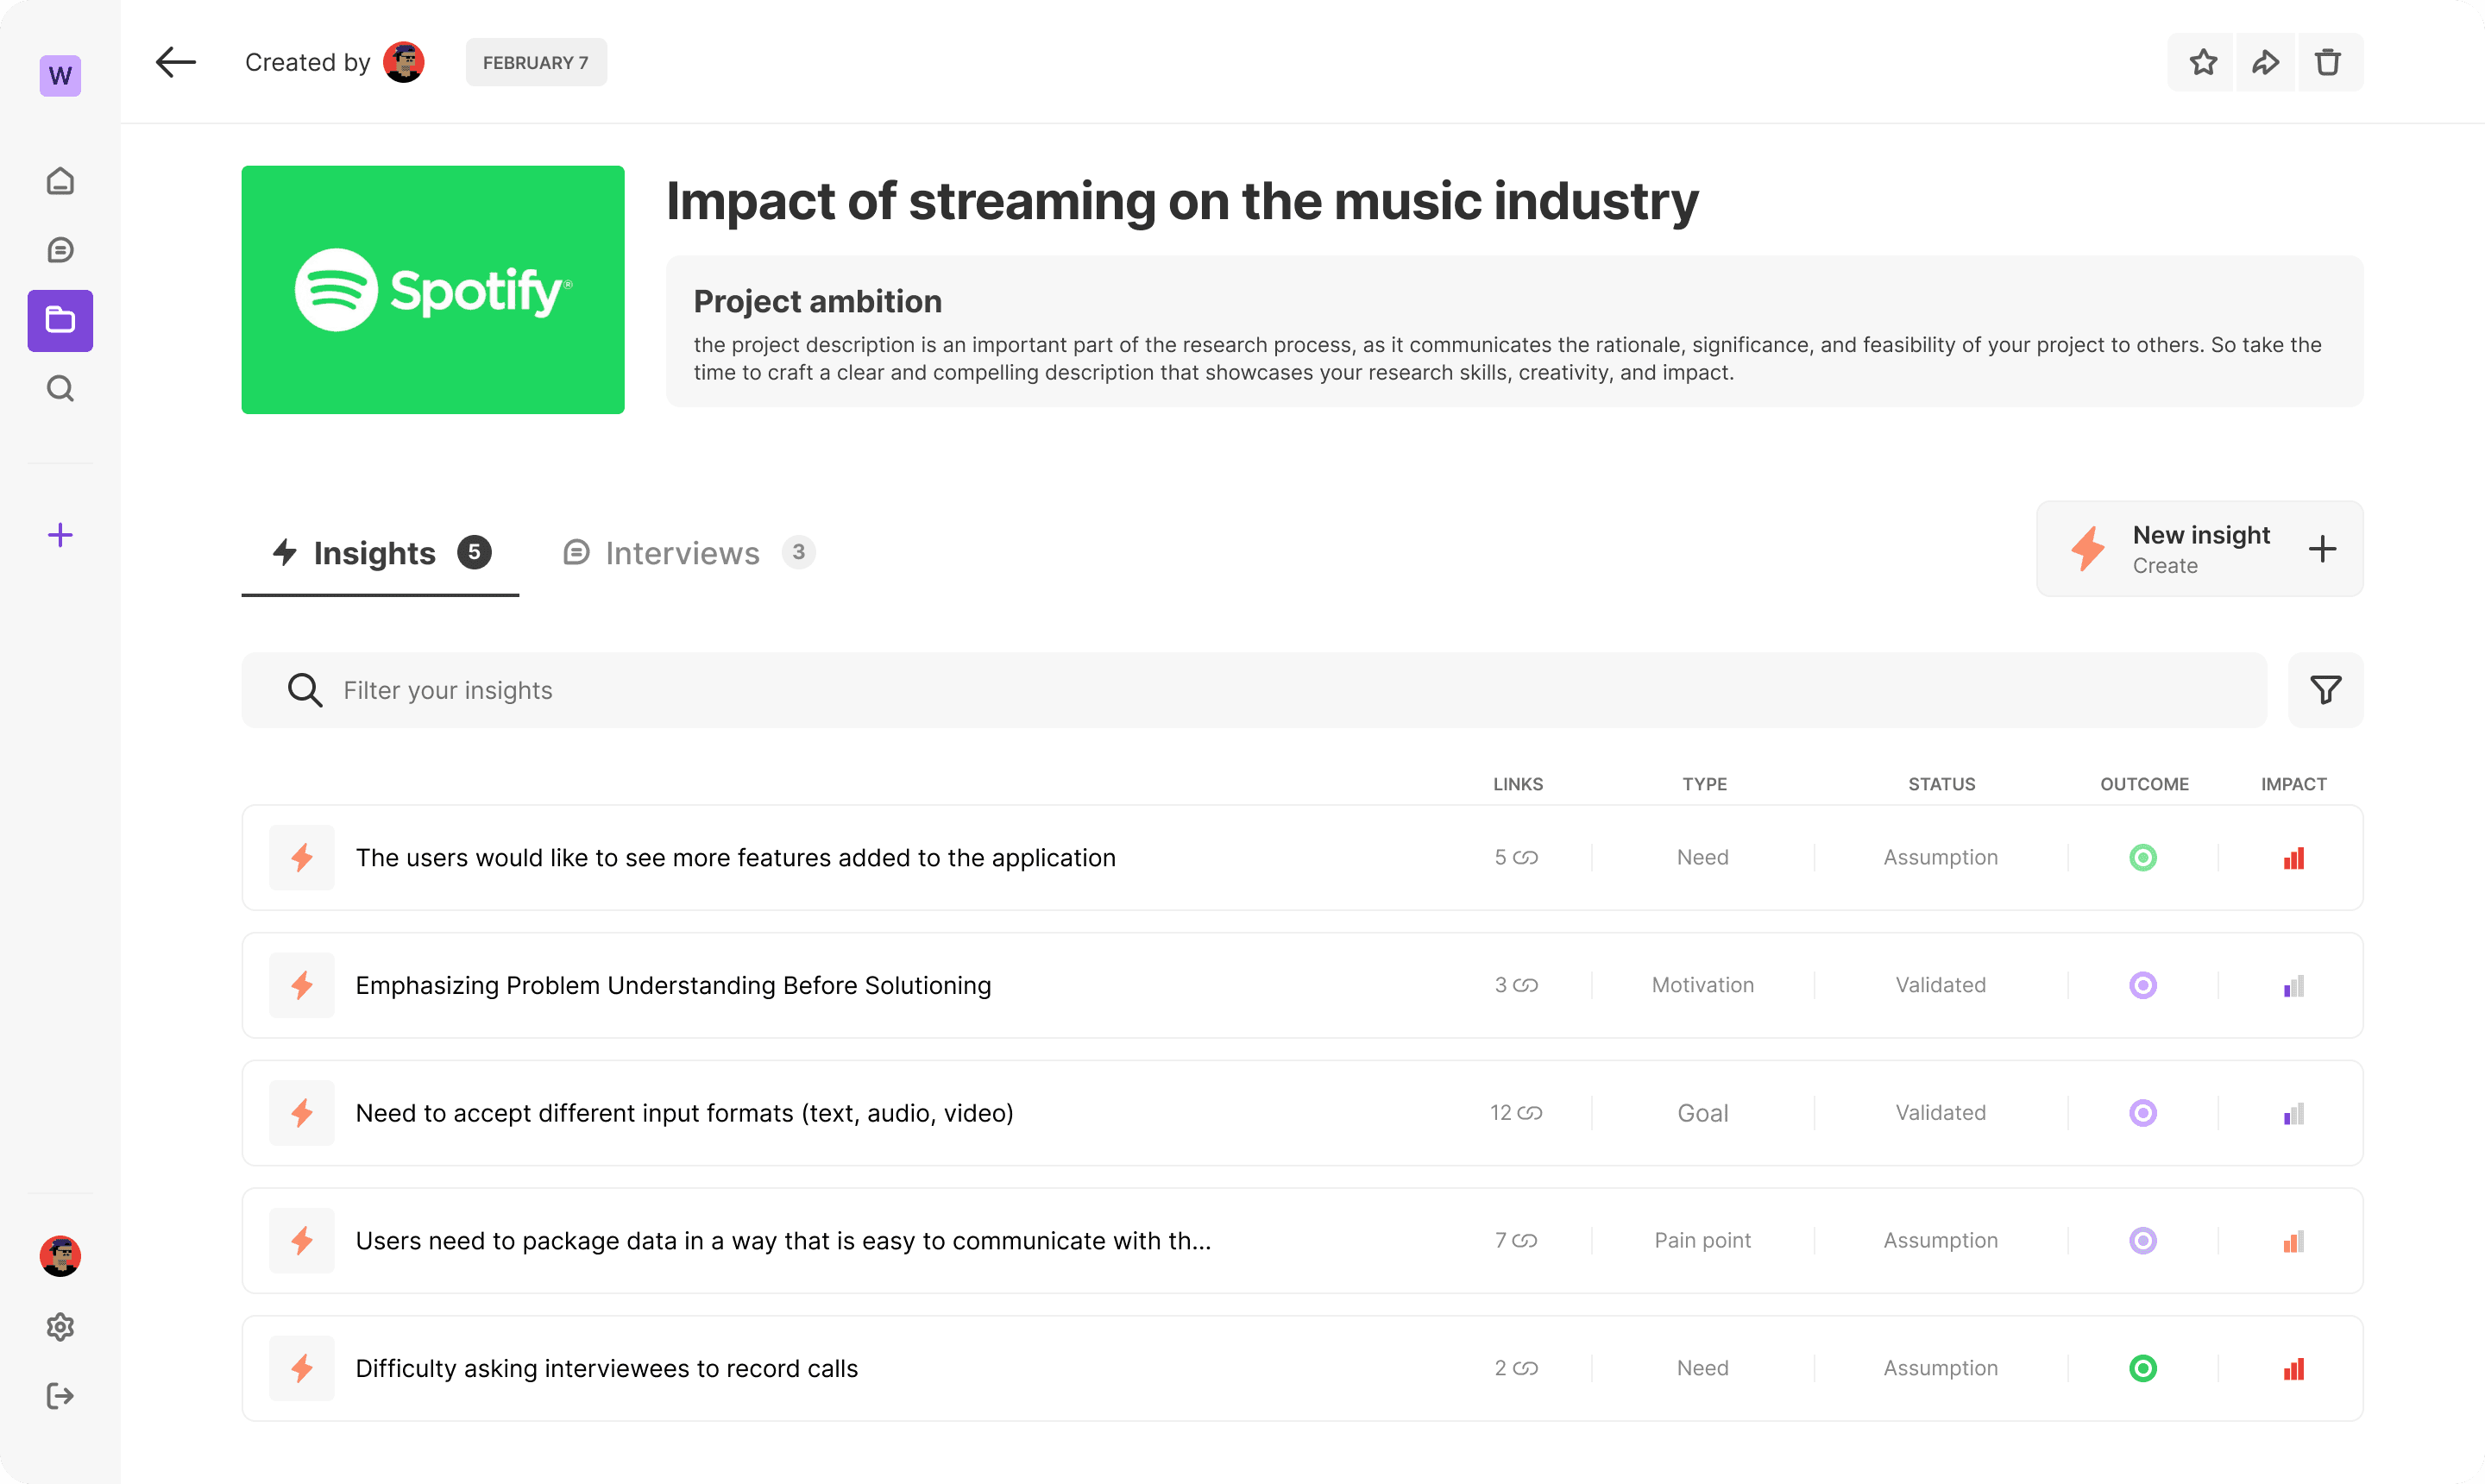The image size is (2485, 1484).
Task: Click the TYPE column header
Action: pyautogui.click(x=1704, y=784)
